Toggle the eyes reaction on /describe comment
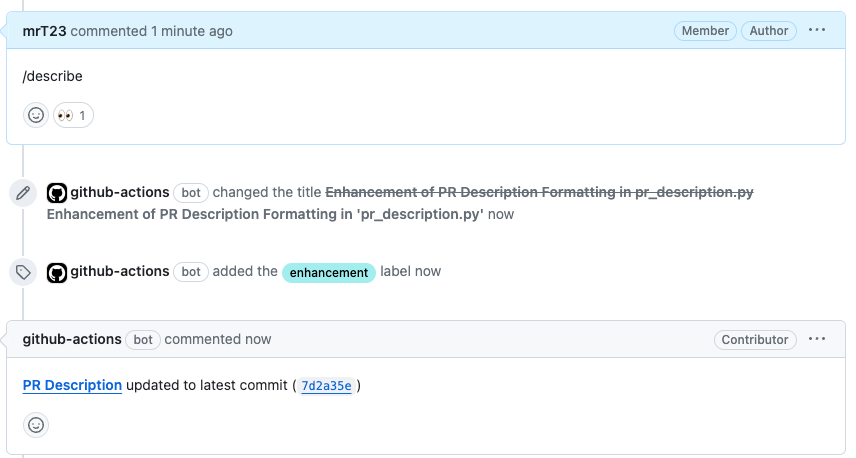 point(73,115)
